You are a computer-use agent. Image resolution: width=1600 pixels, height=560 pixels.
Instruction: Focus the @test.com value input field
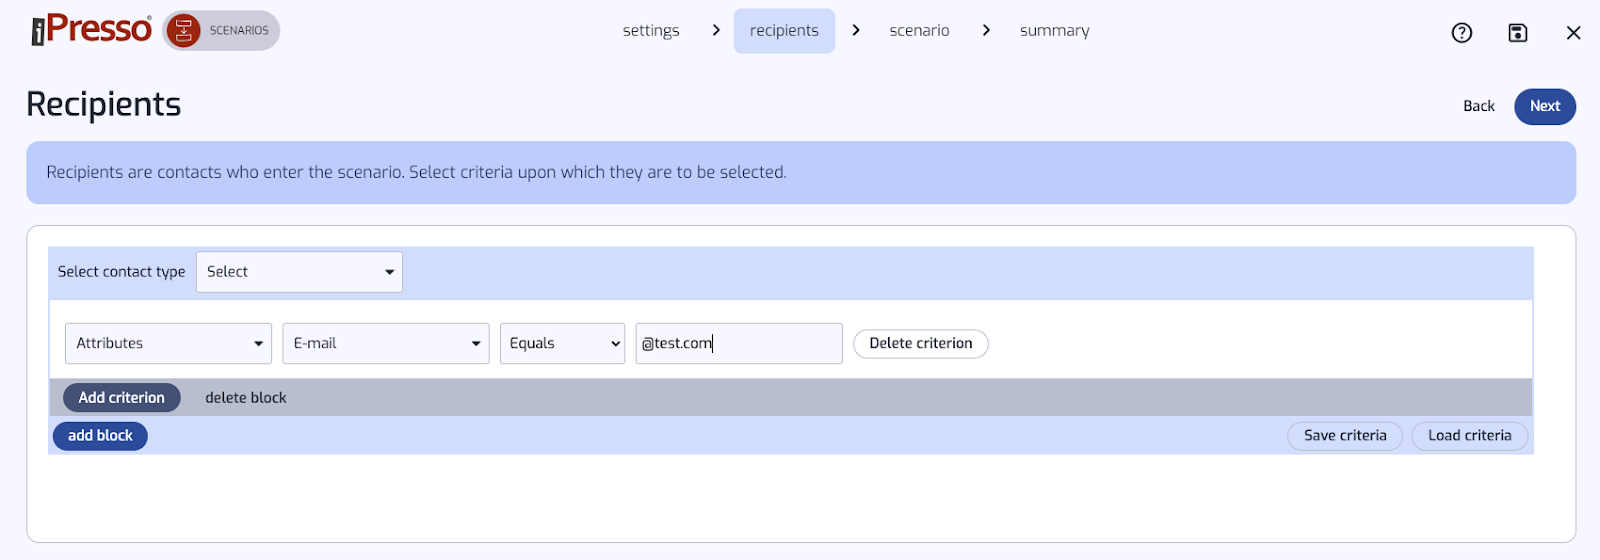click(x=739, y=343)
